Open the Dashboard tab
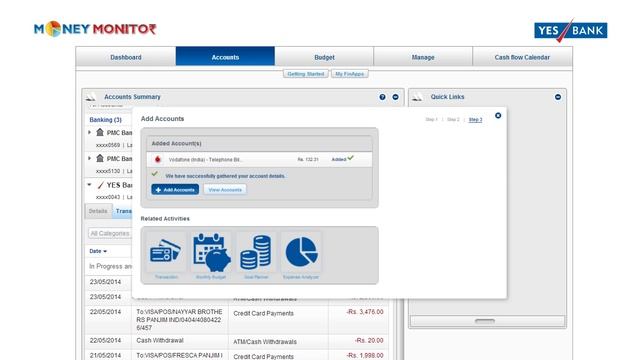640x360 pixels. pyautogui.click(x=126, y=57)
